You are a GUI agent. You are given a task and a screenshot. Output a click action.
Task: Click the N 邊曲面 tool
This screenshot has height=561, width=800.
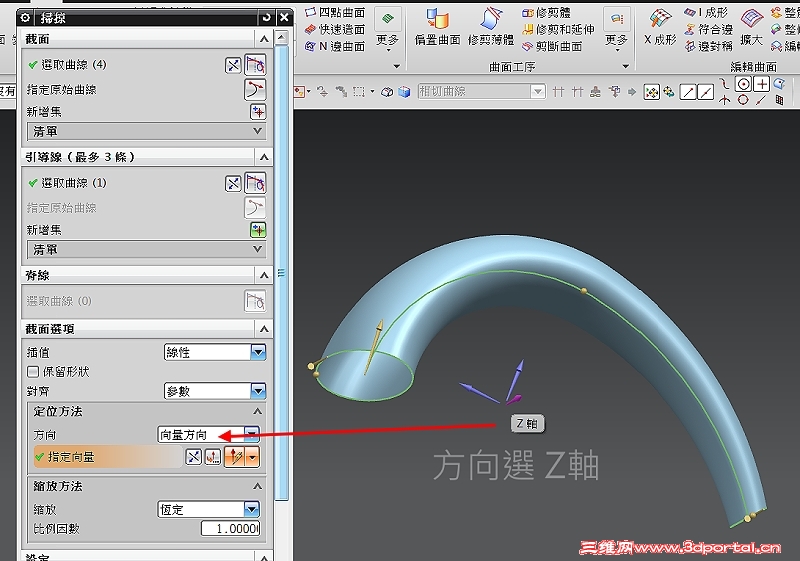[335, 46]
